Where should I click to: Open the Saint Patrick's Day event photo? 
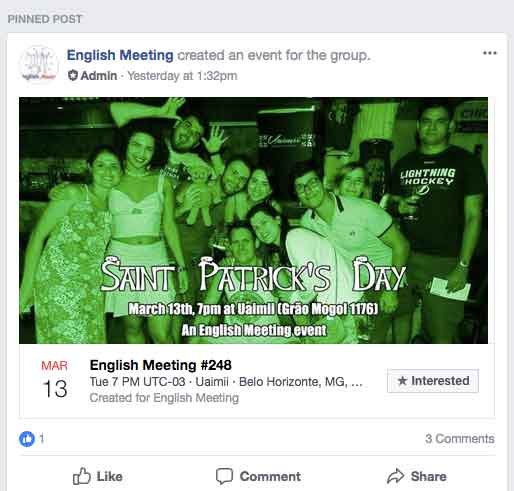click(x=253, y=220)
